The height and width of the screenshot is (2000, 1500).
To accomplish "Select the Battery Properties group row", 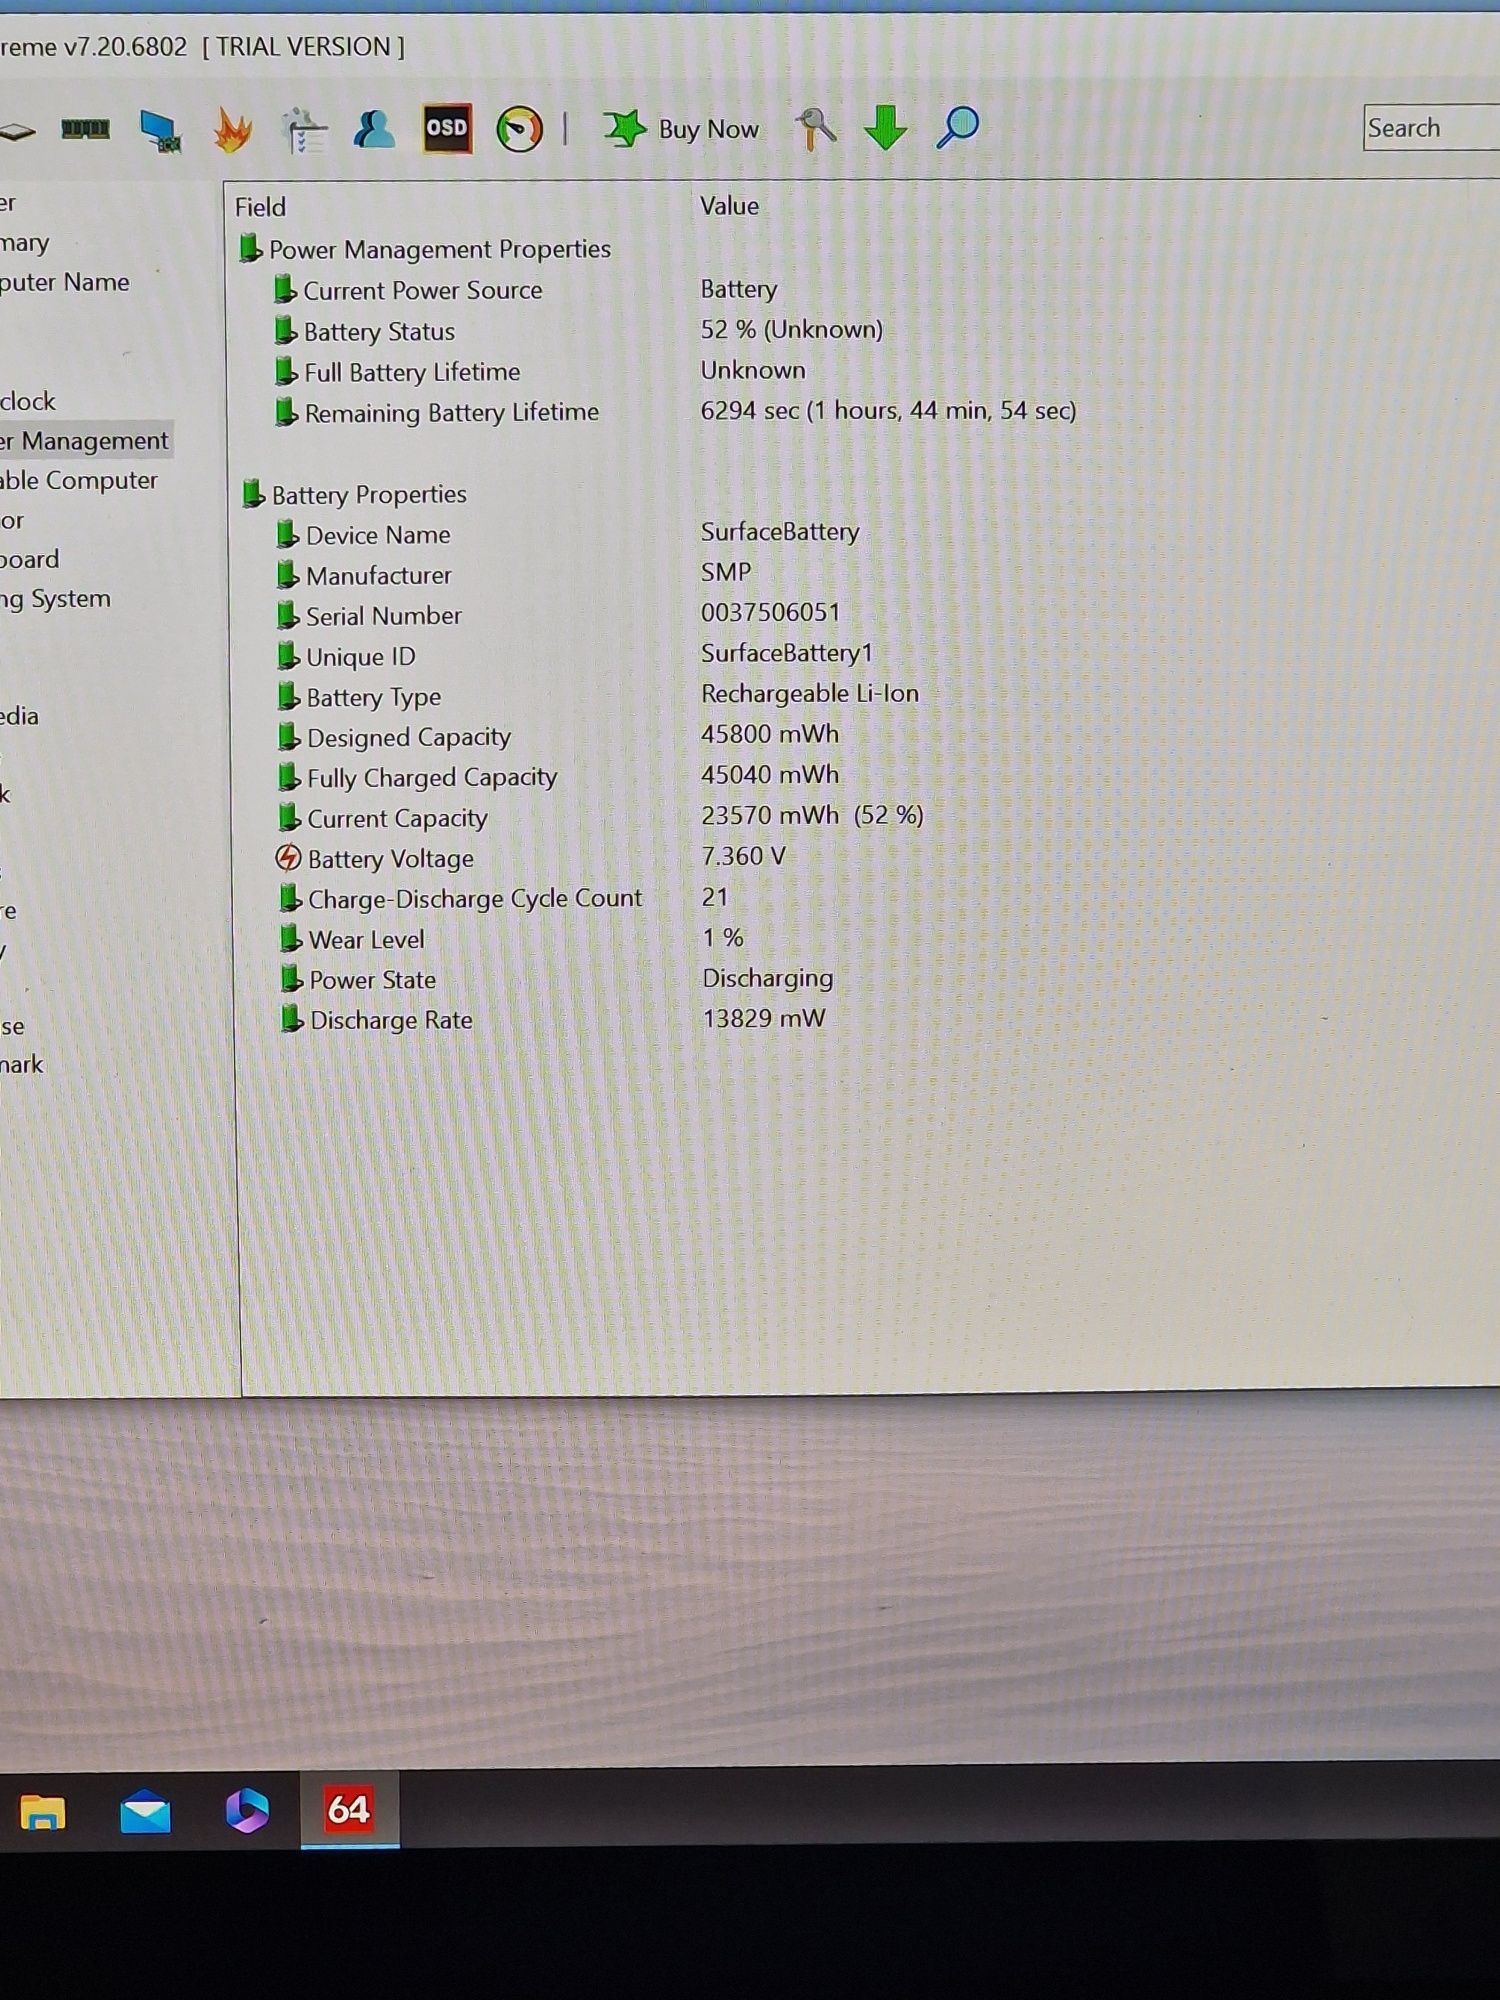I will click(354, 494).
